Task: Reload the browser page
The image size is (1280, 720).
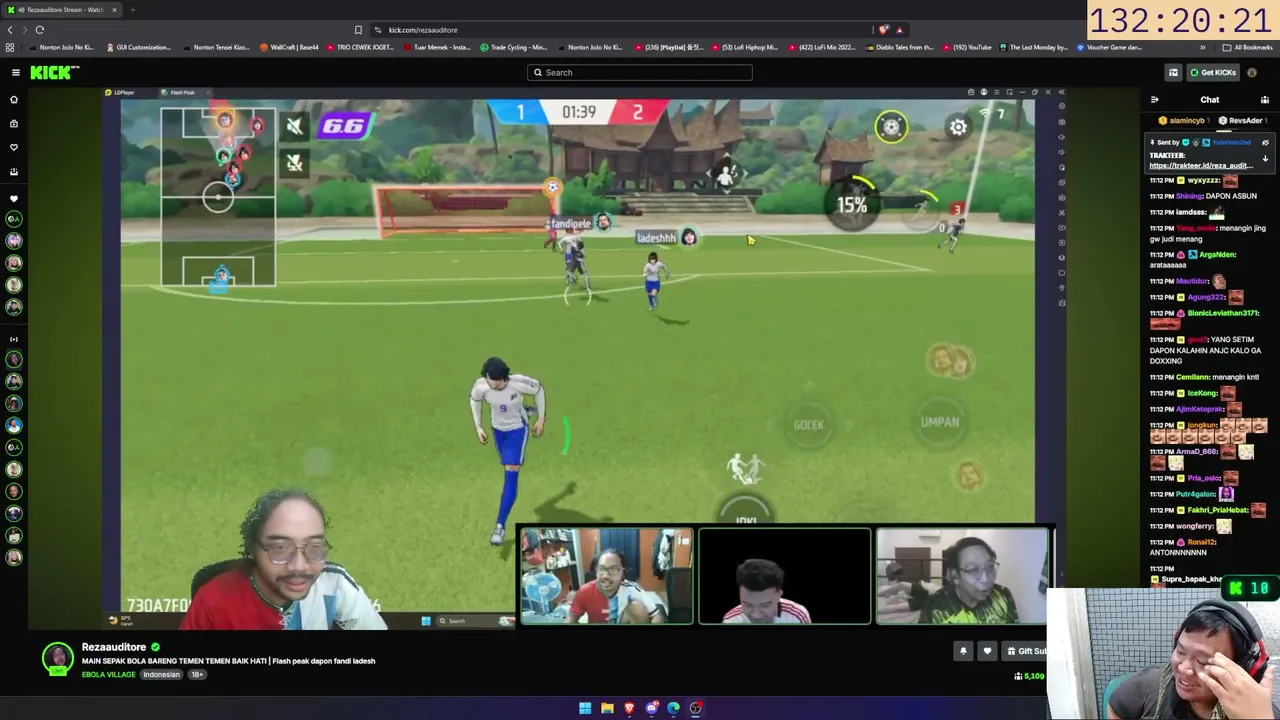Action: [40, 30]
